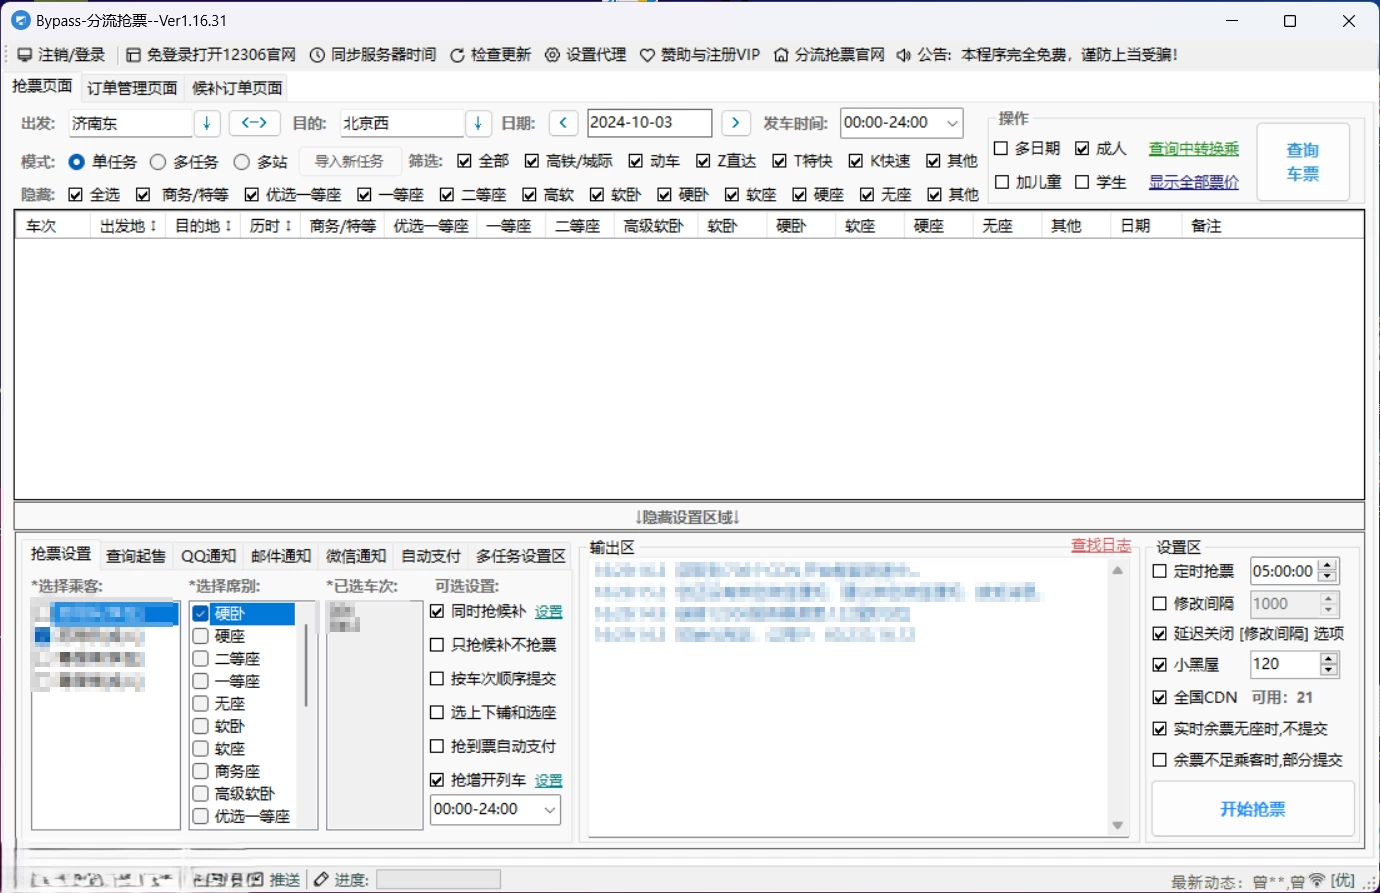
Task: Switch to 订单管理页面 tab
Action: click(132, 88)
